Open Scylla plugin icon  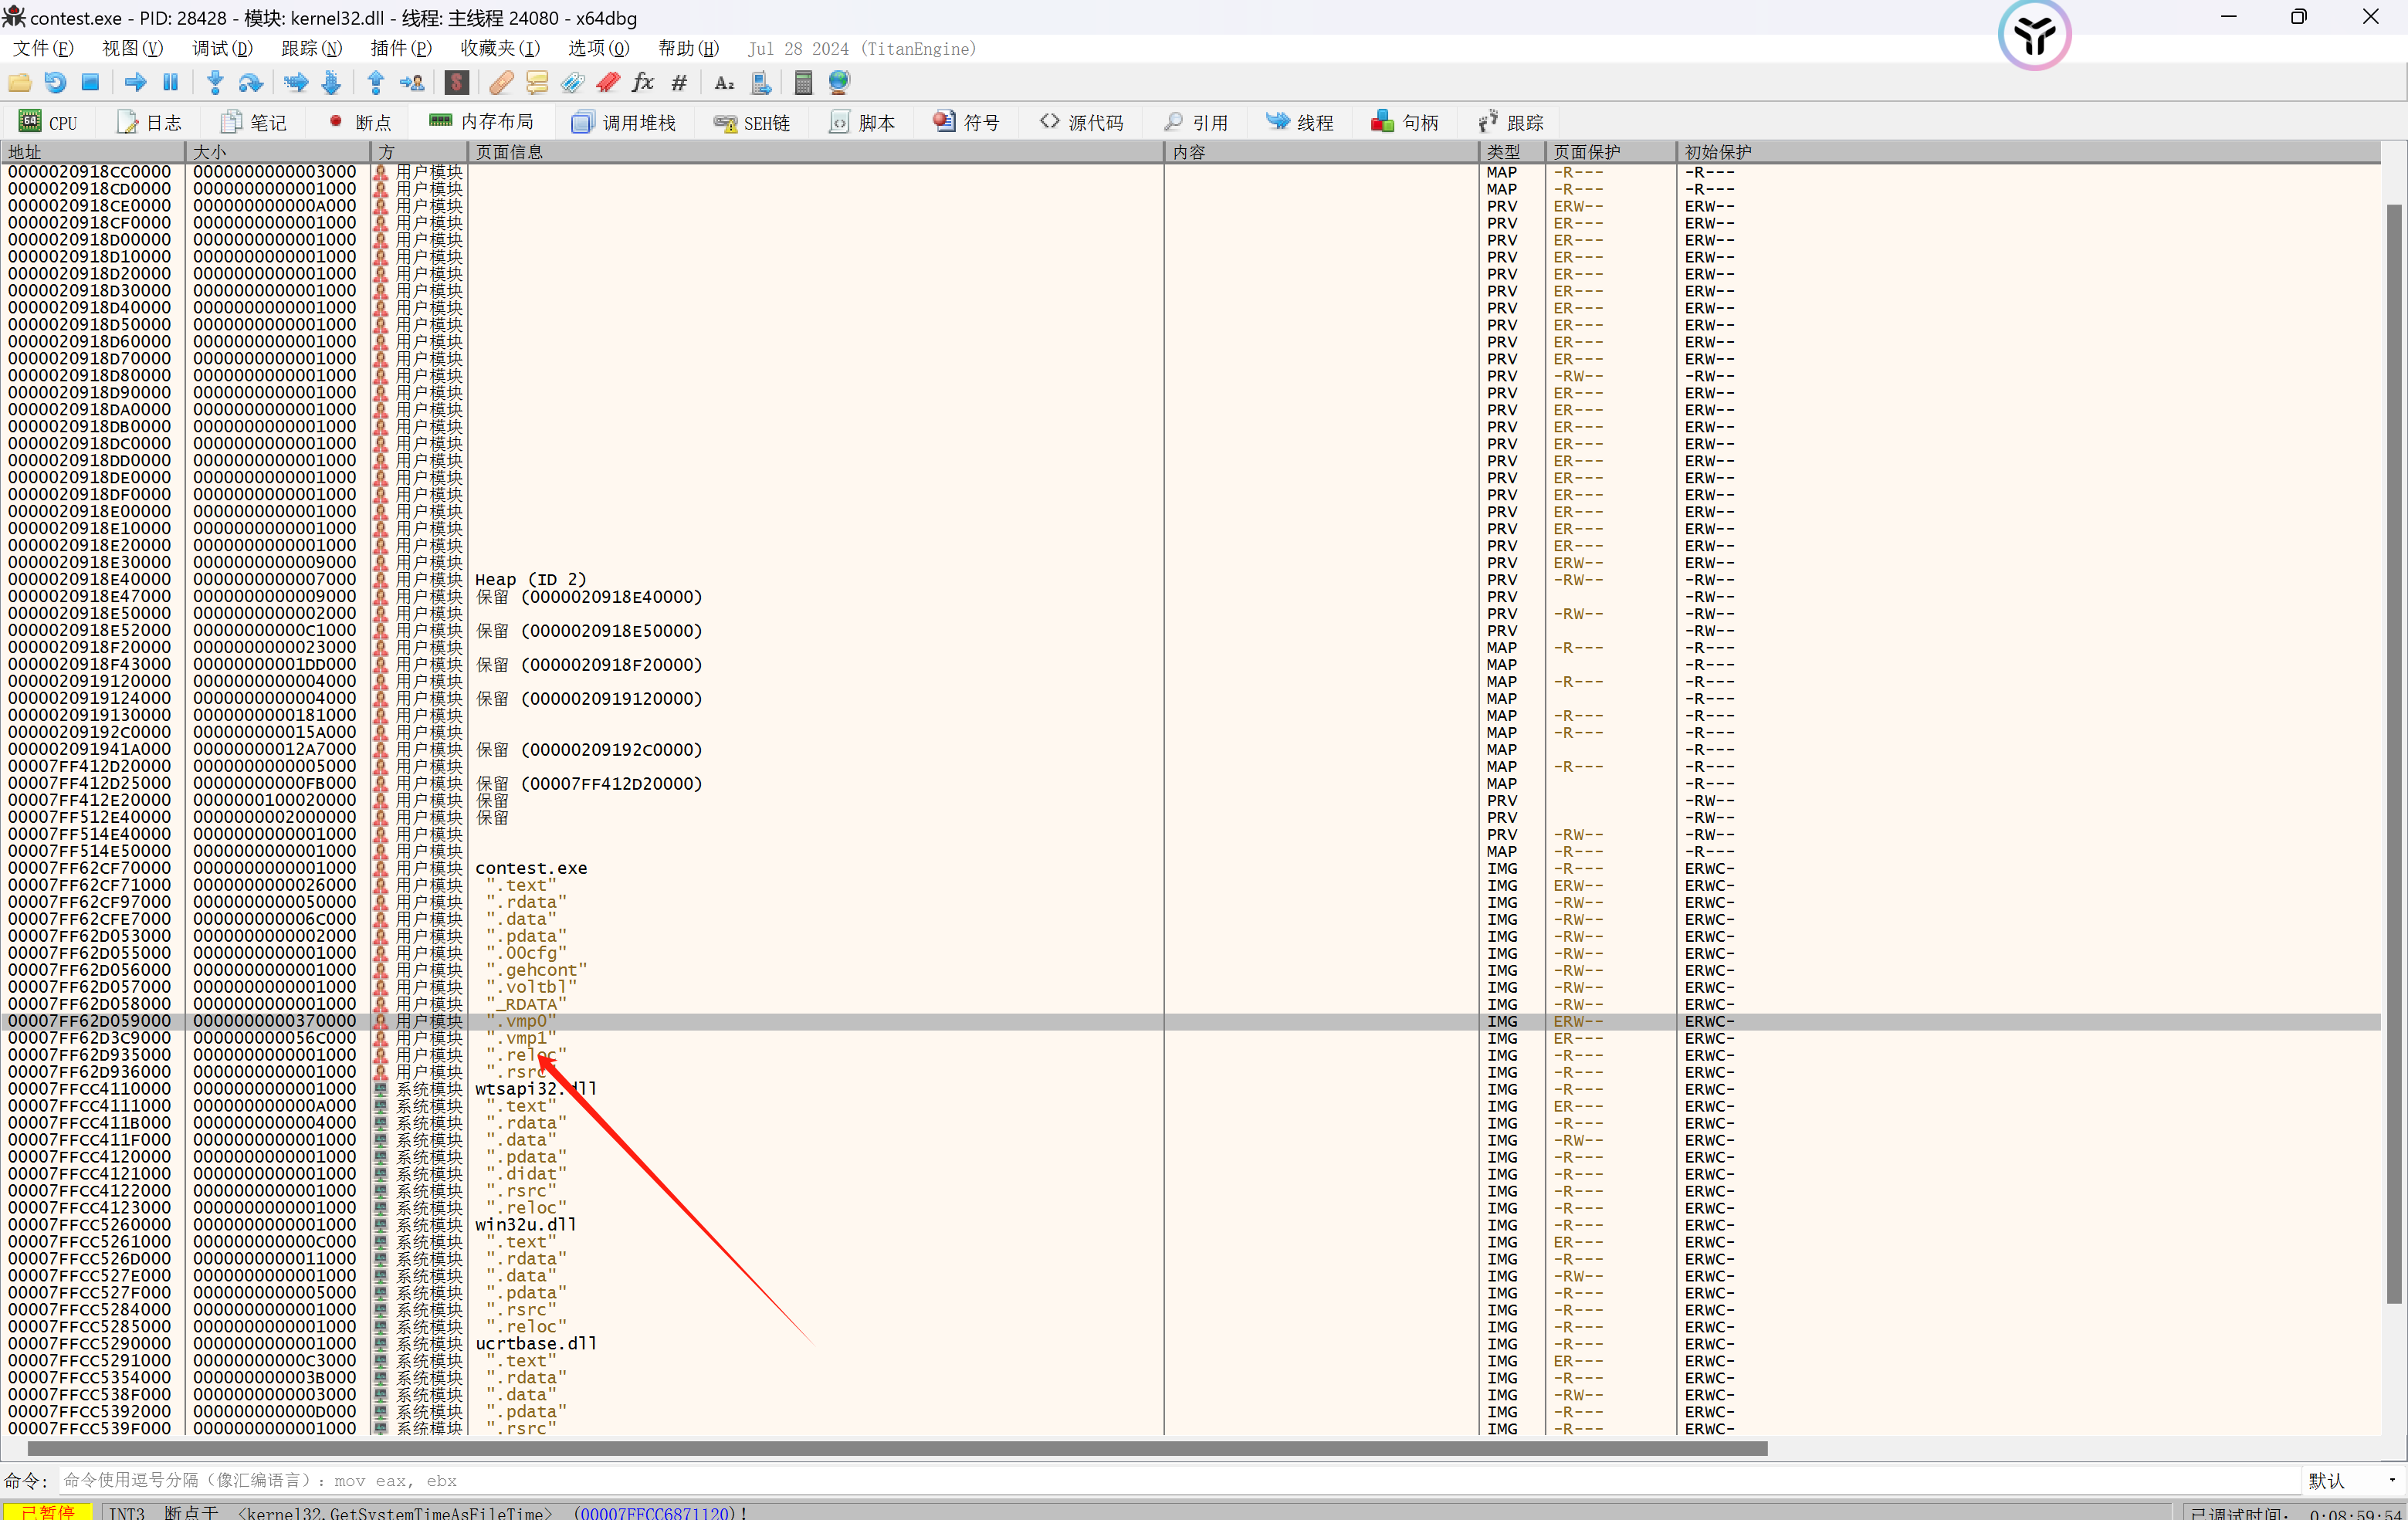457,83
